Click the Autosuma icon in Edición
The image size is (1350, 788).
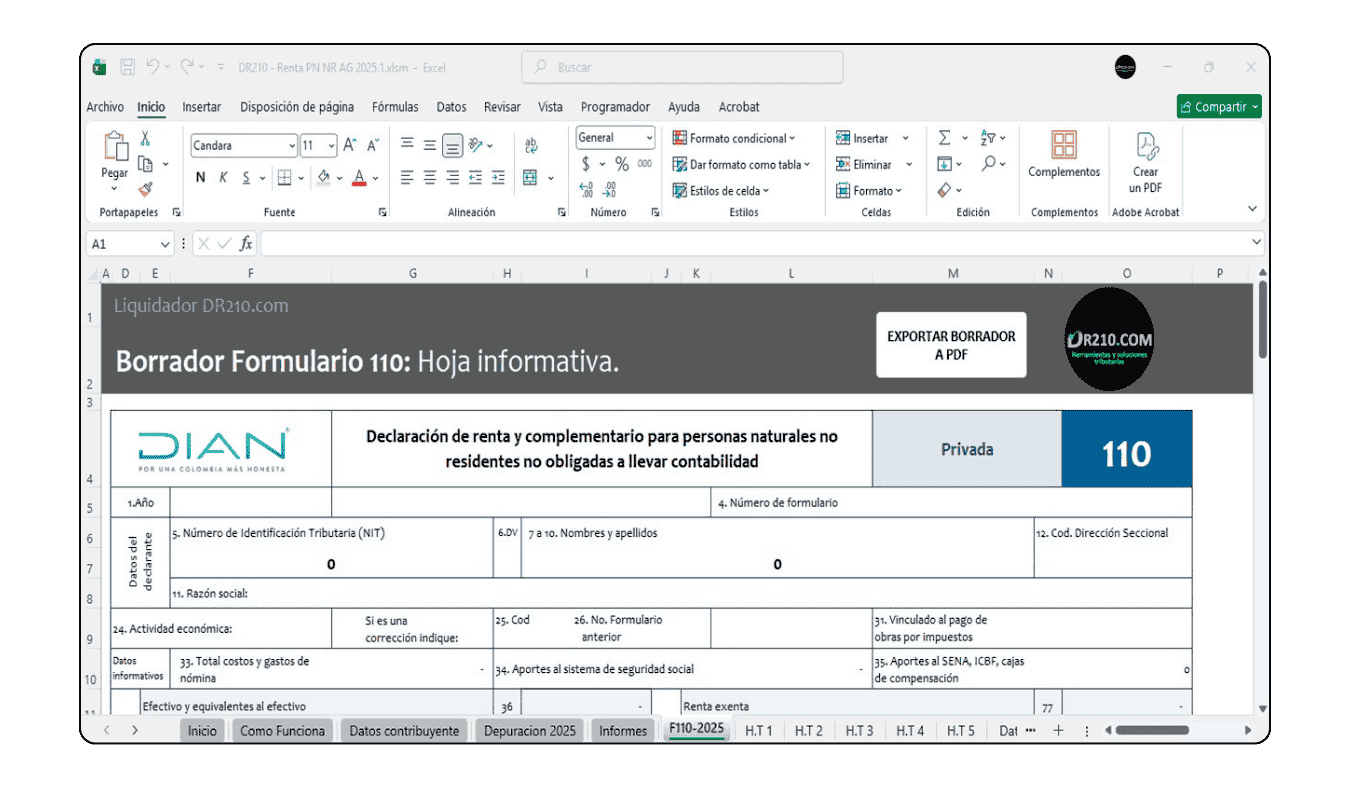pos(943,136)
